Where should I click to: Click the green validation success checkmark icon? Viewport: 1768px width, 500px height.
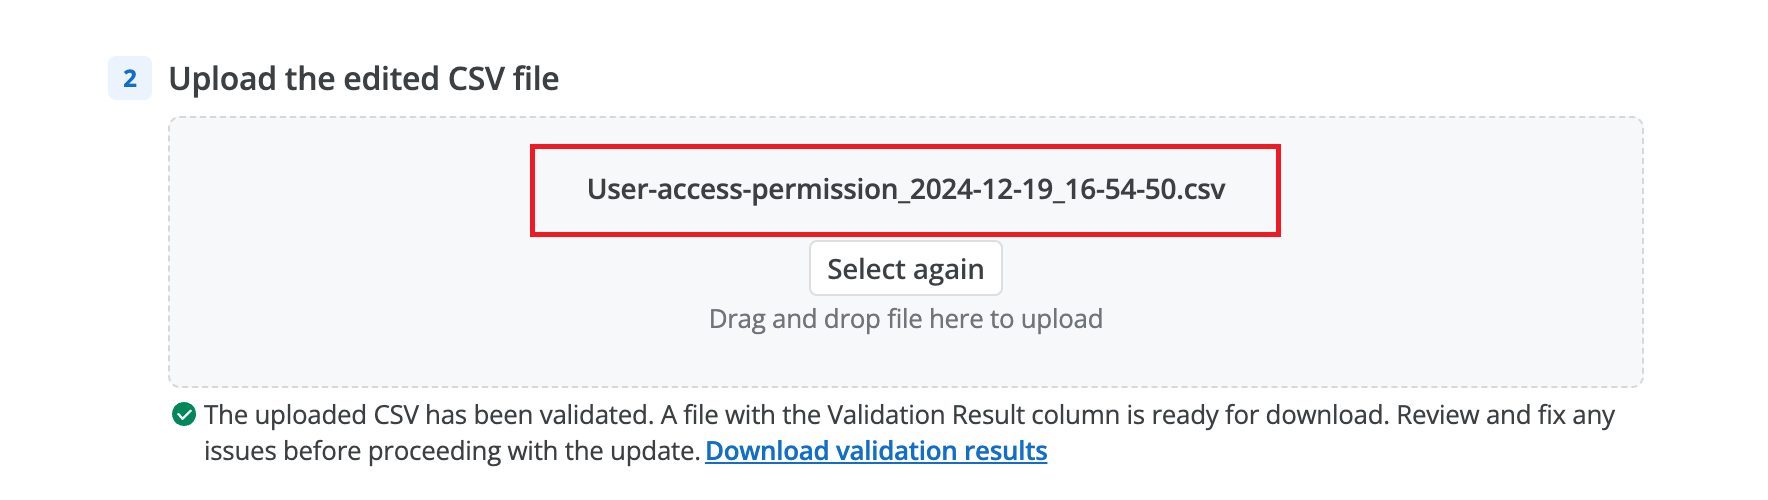[184, 414]
